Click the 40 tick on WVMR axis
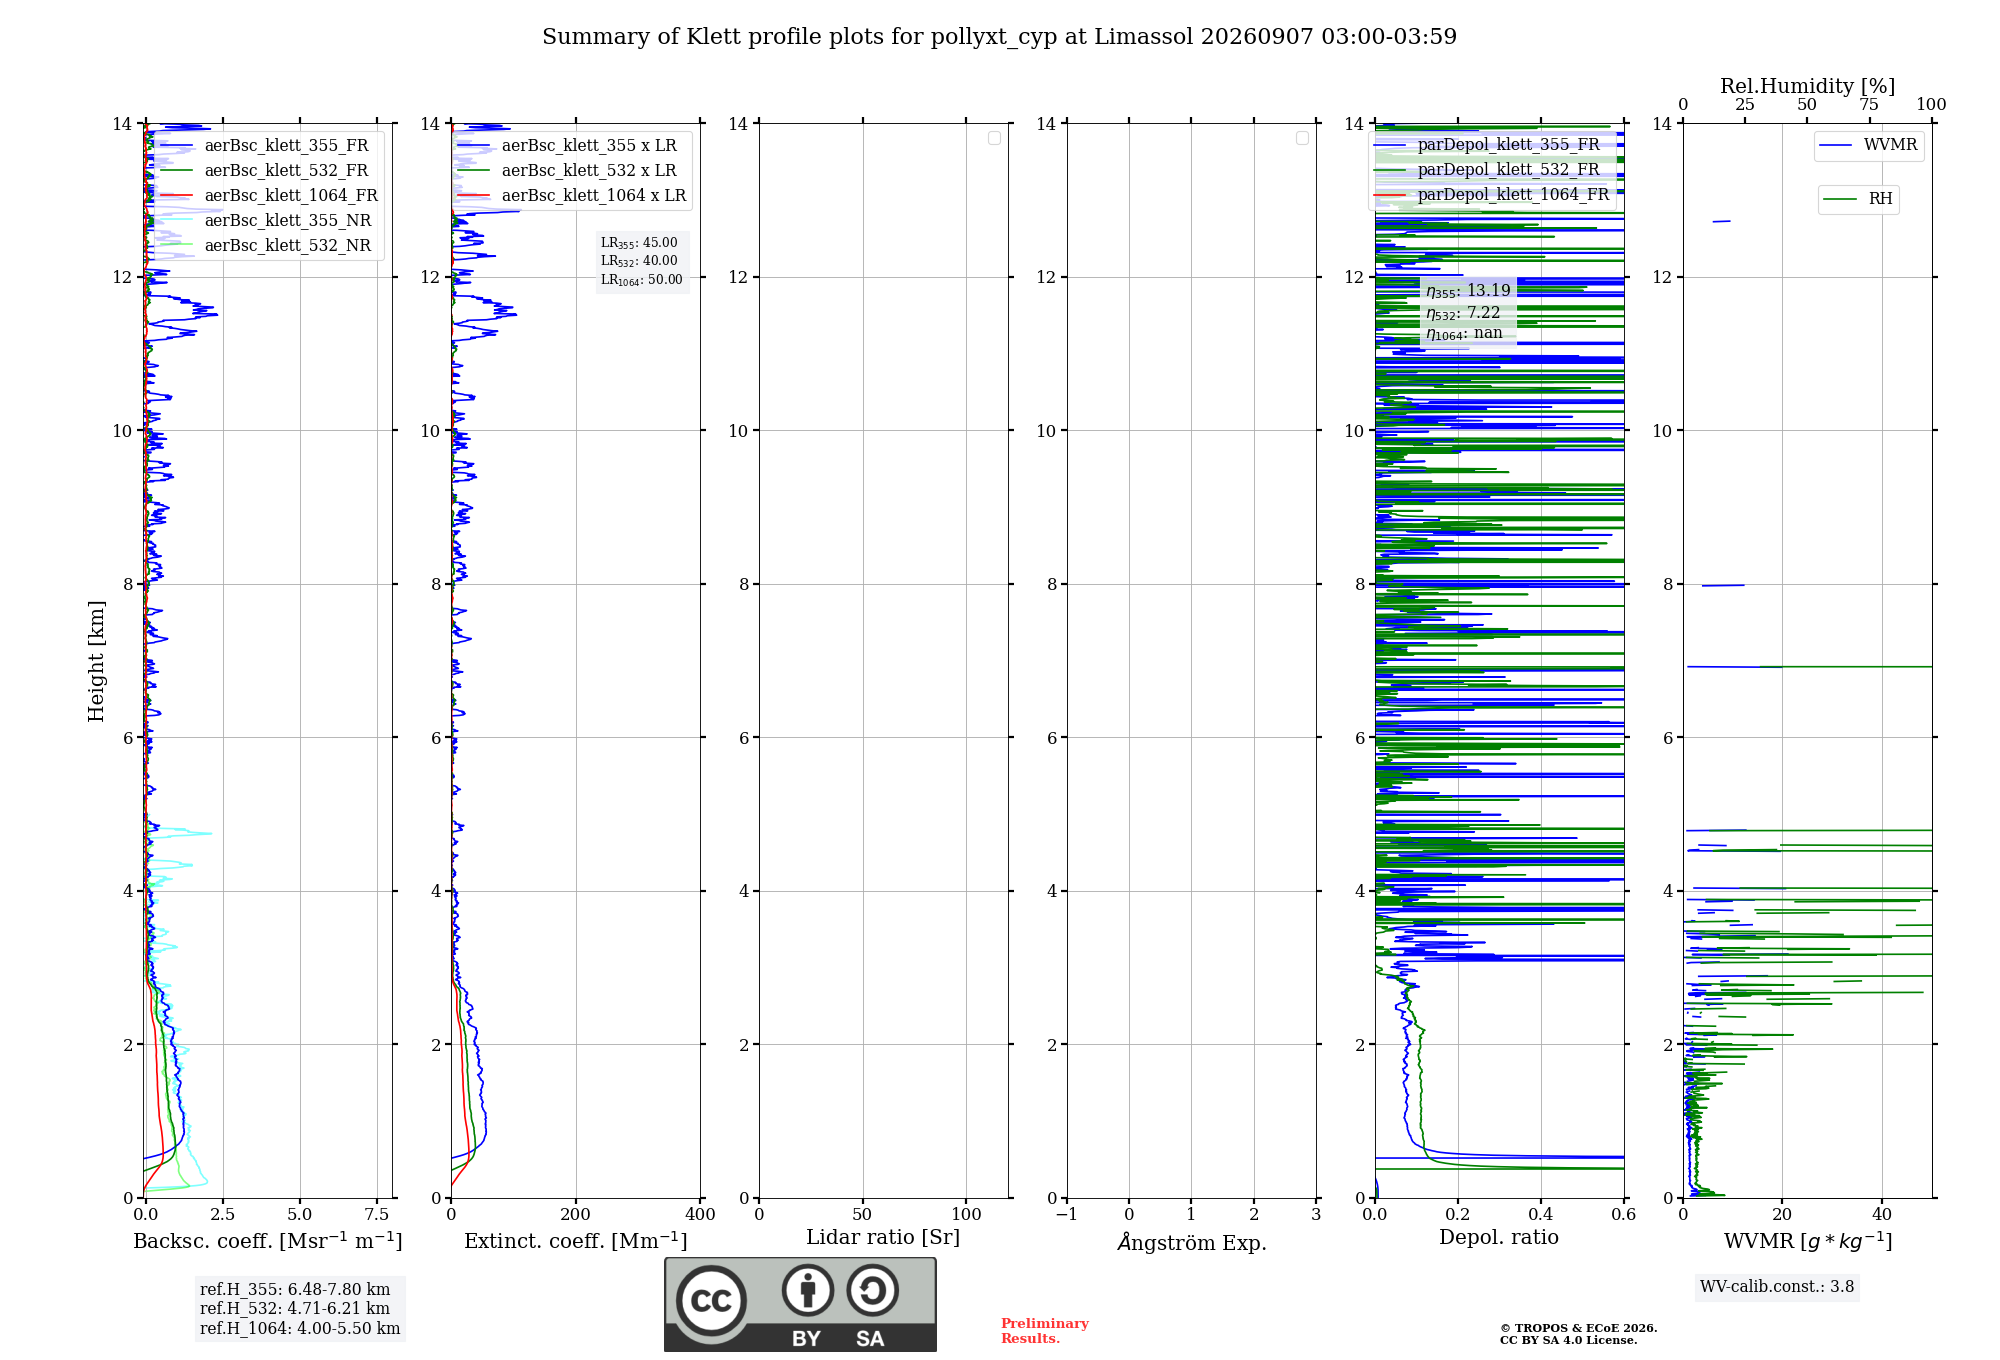 1882,1215
